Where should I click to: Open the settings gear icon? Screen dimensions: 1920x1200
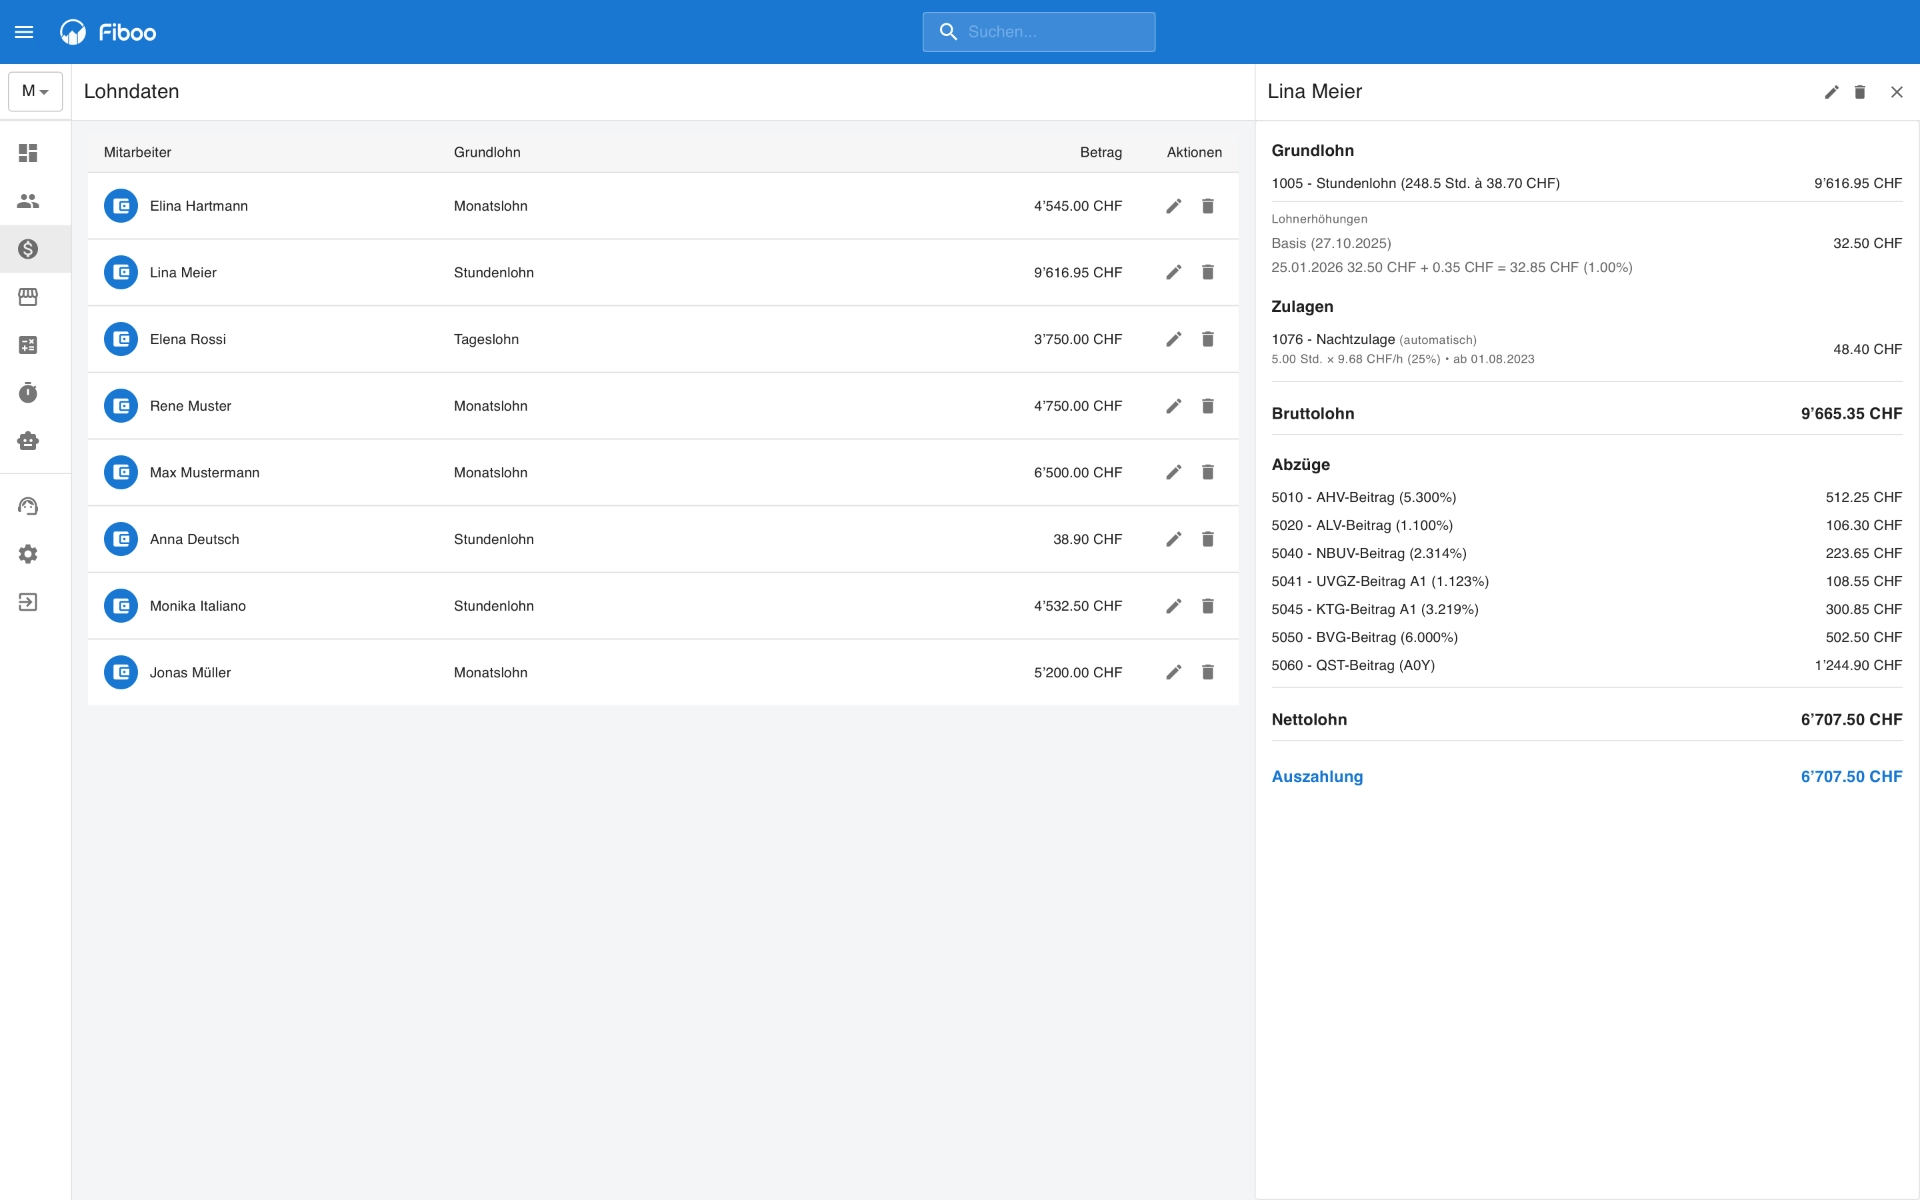coord(28,554)
